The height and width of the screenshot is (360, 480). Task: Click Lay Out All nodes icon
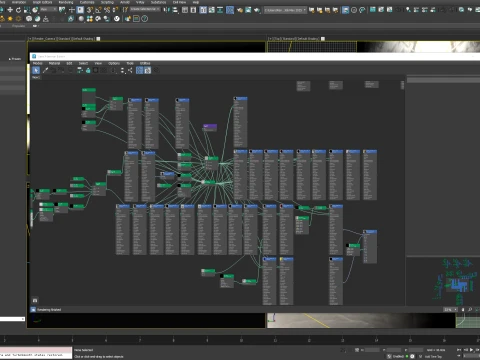[x=122, y=70]
